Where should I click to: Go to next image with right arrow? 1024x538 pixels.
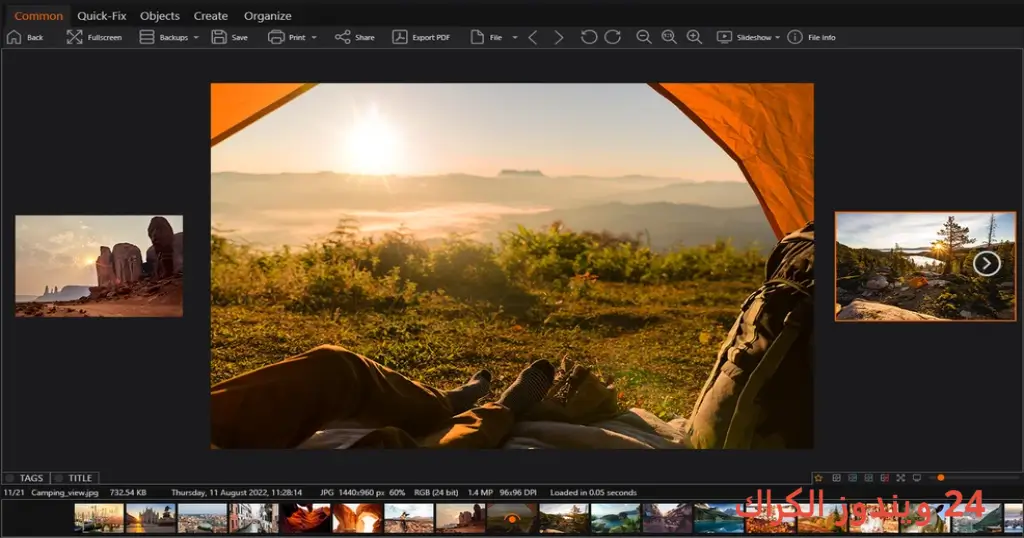[558, 37]
